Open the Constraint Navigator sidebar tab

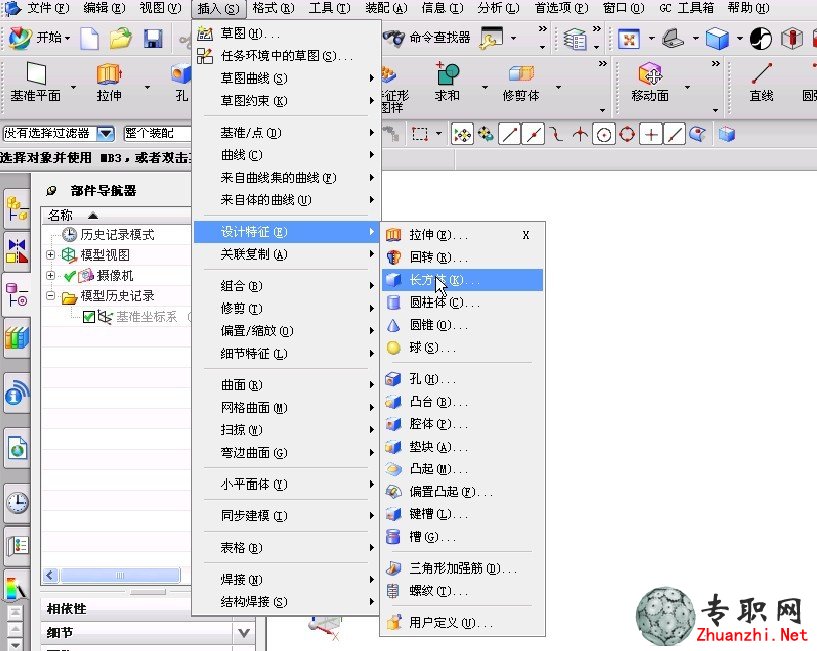click(x=17, y=251)
